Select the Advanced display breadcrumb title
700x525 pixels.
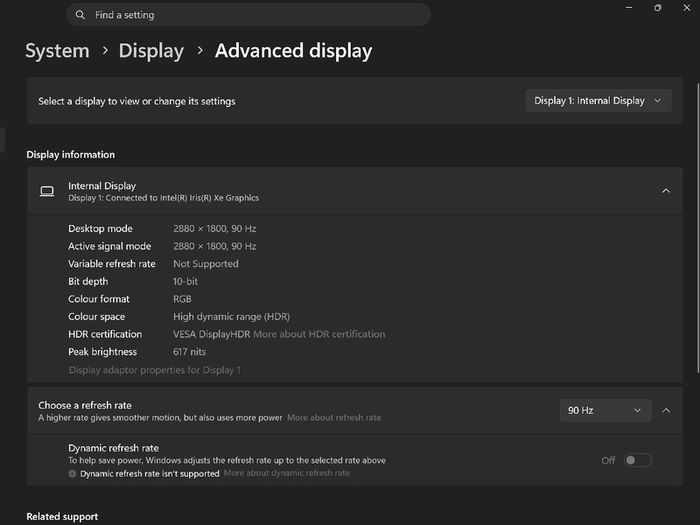tap(293, 51)
